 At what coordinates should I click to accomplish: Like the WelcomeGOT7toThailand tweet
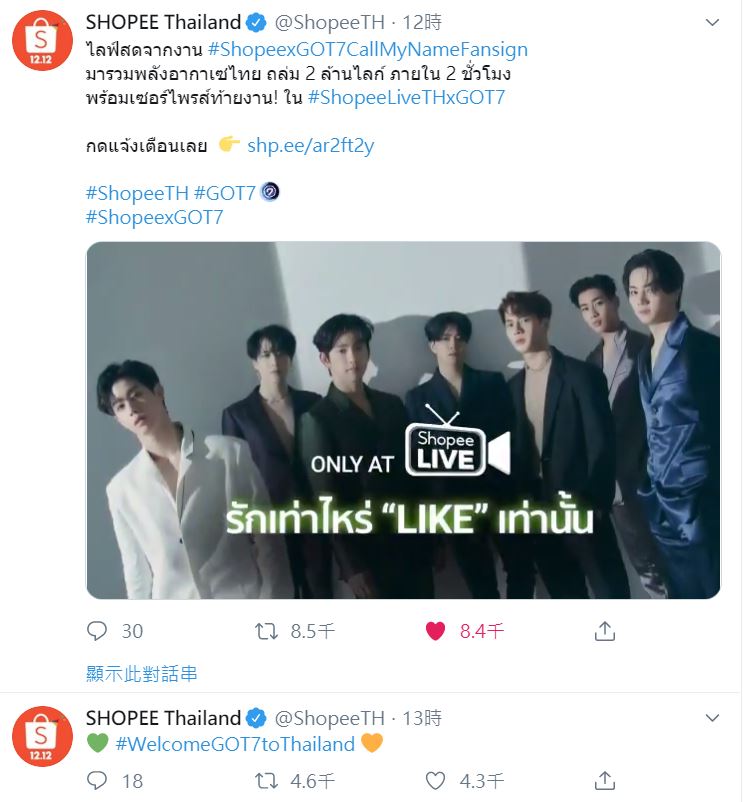pyautogui.click(x=435, y=781)
